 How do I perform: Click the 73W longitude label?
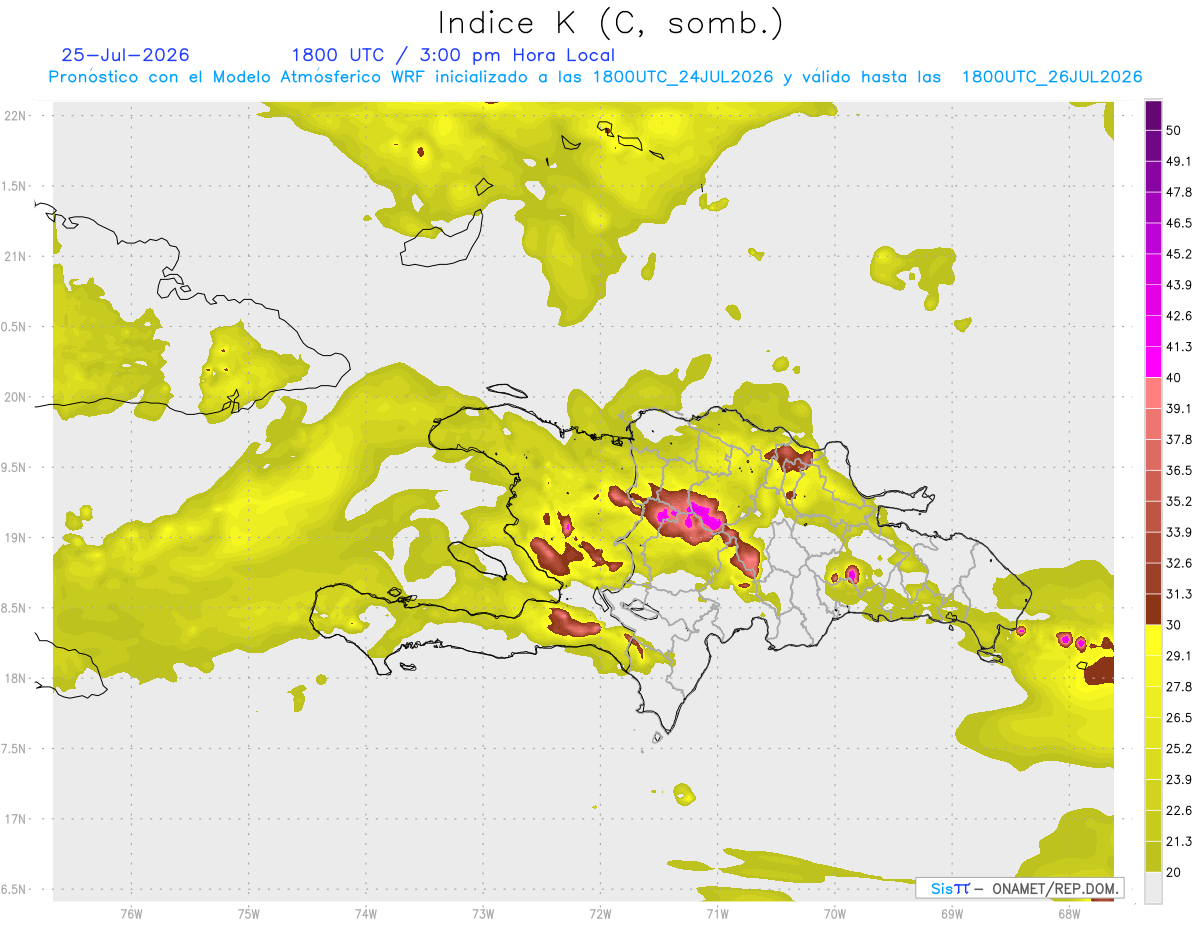click(x=483, y=913)
